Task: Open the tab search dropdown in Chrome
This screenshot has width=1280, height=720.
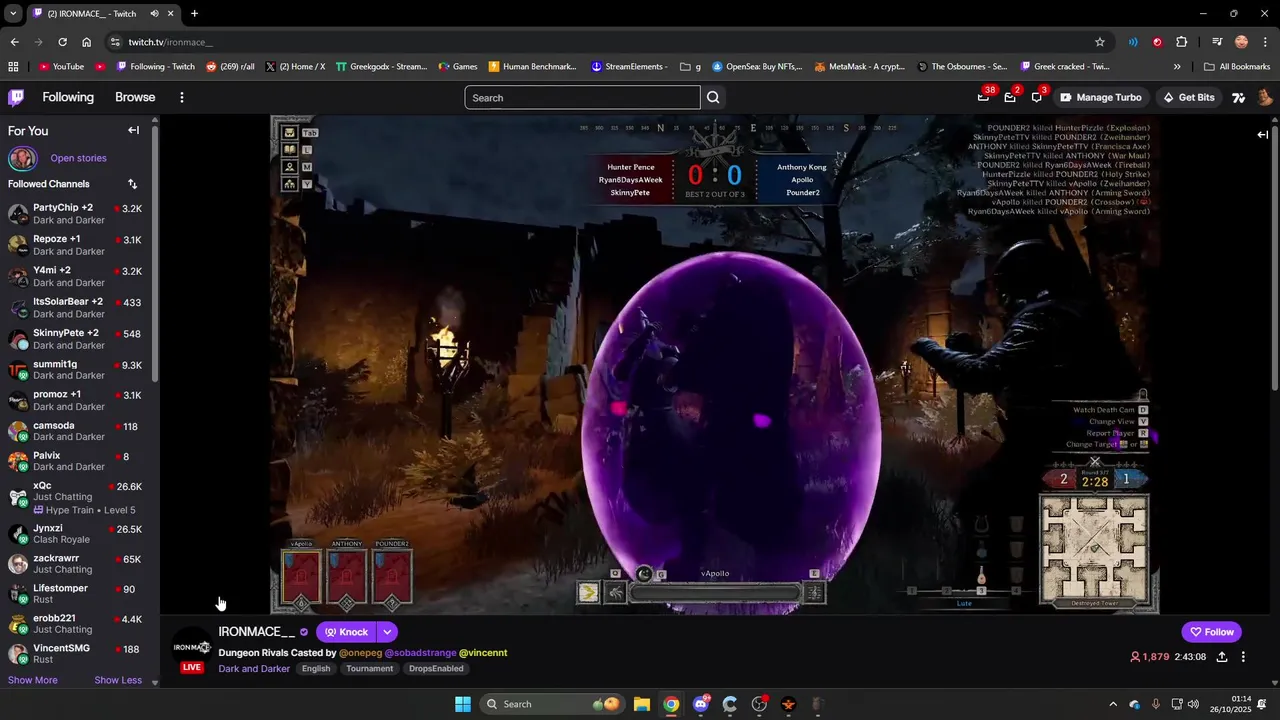Action: pos(13,13)
